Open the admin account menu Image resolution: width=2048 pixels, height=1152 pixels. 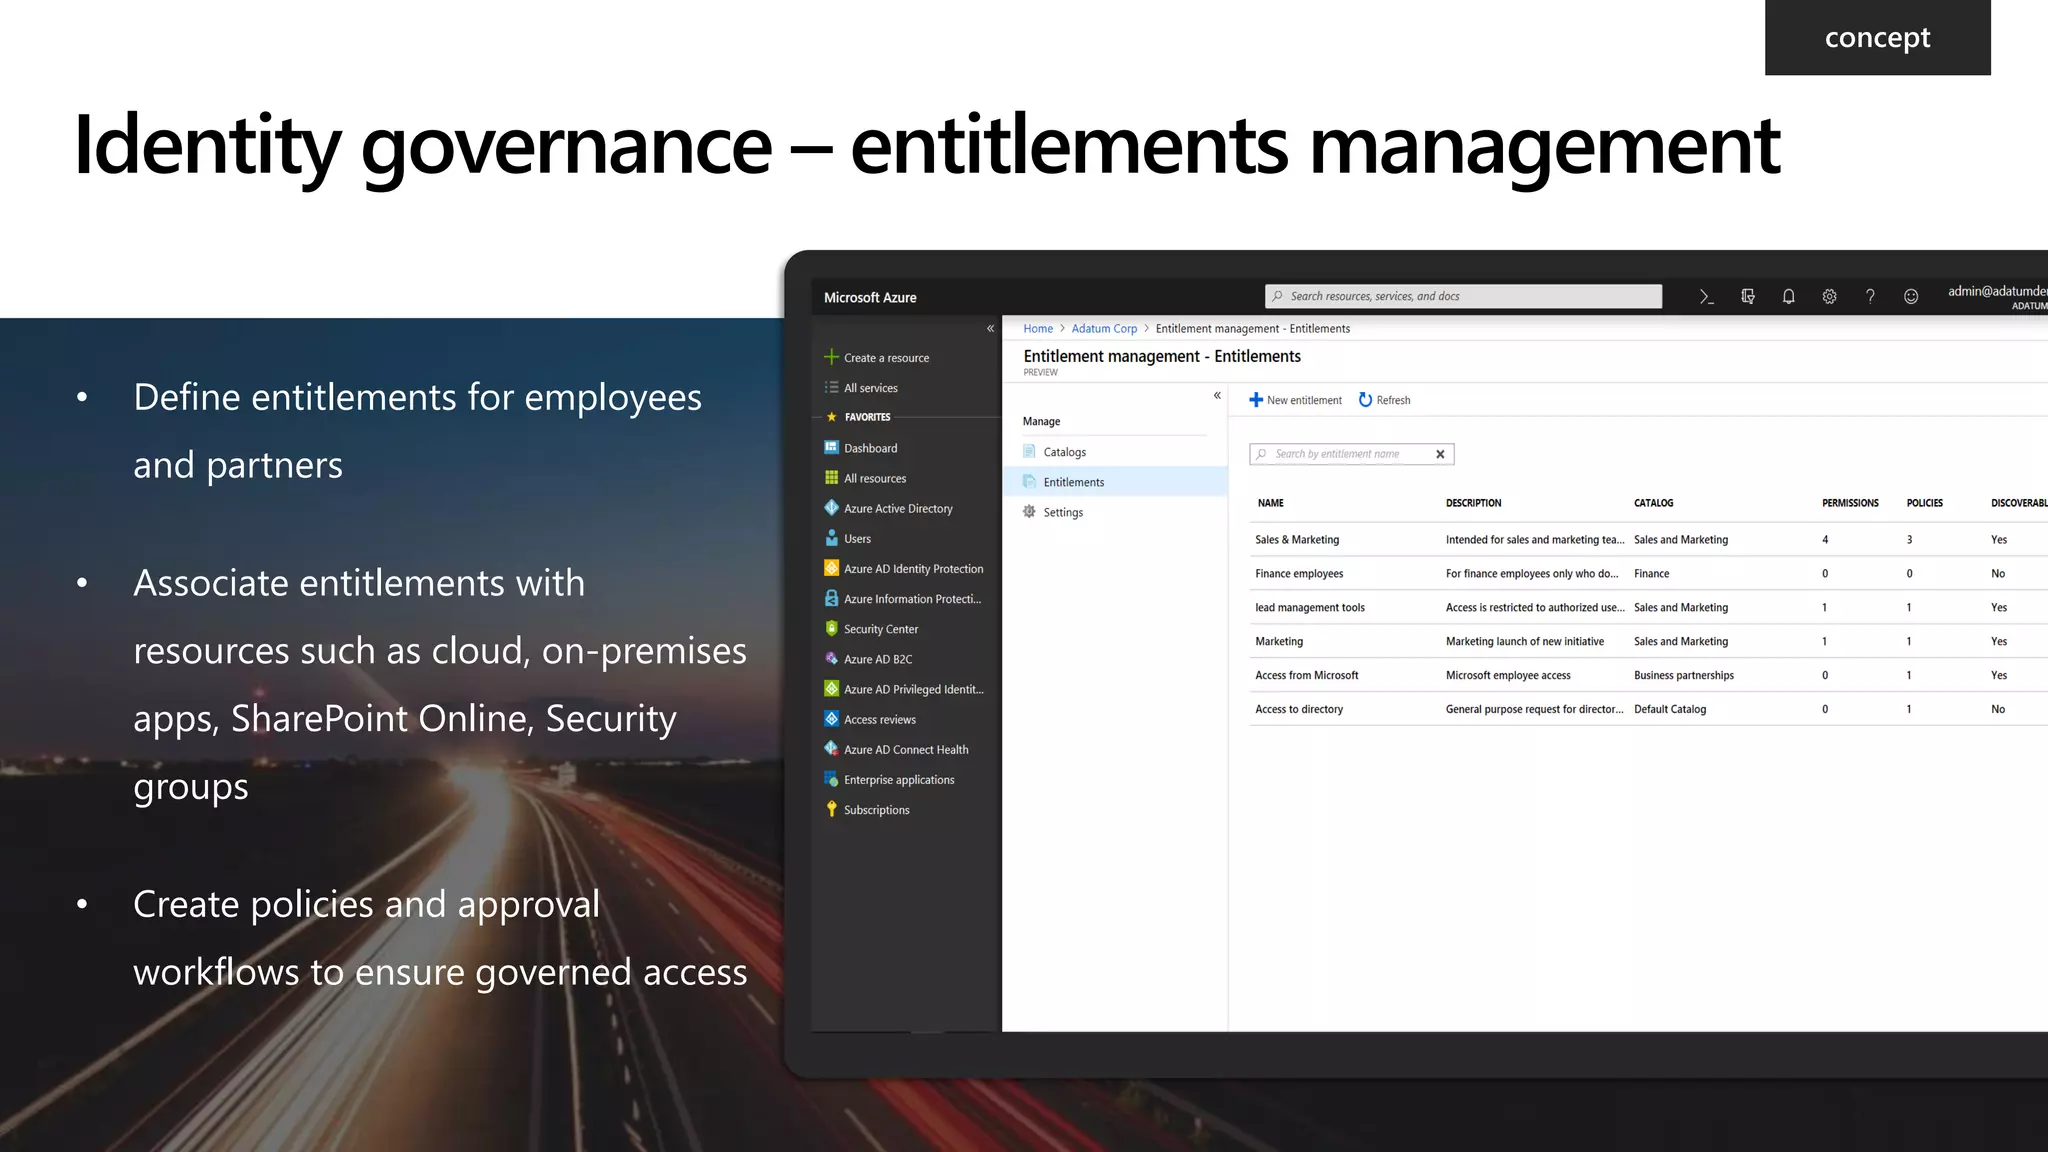(1997, 297)
